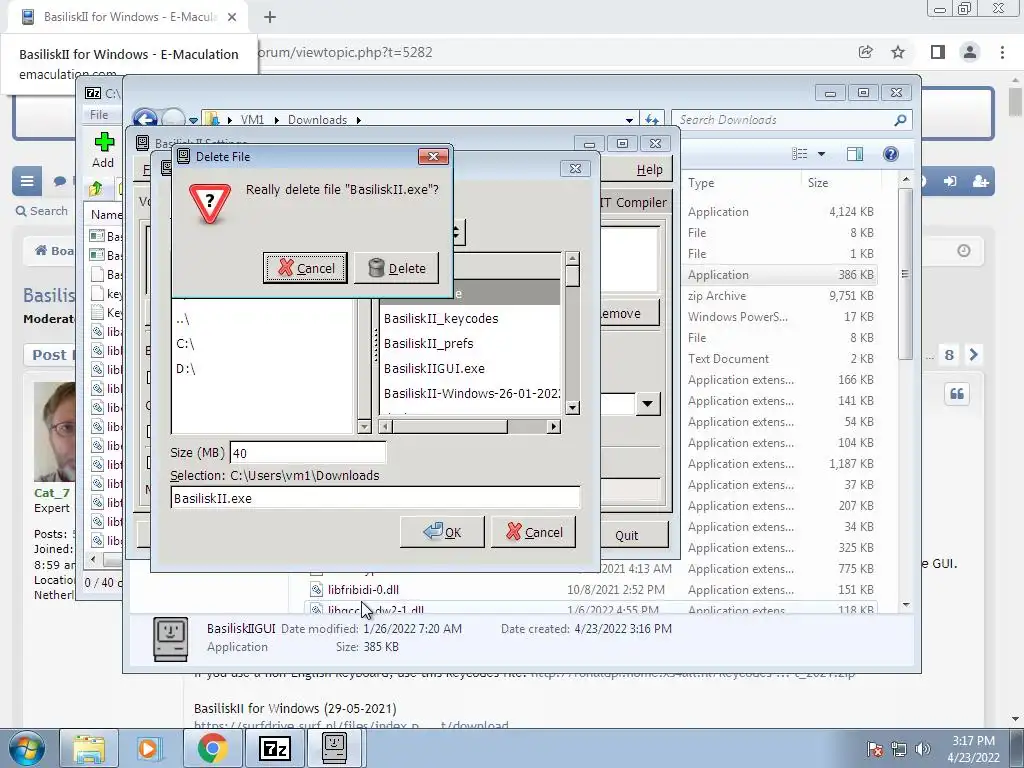The width and height of the screenshot is (1024, 768).
Task: Click Explorer back navigation button
Action: tap(145, 120)
